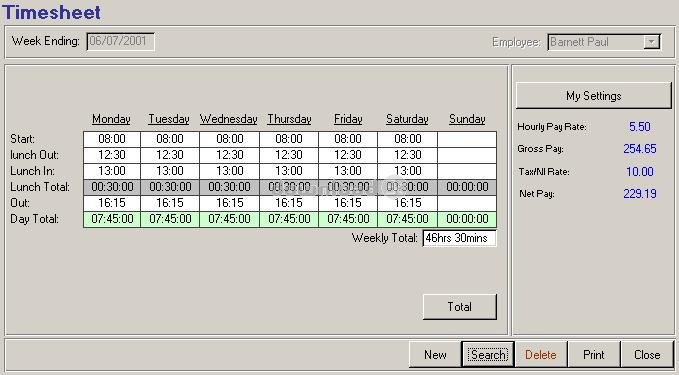
Task: Click Wednesday's Lunch In time cell
Action: tap(230, 171)
